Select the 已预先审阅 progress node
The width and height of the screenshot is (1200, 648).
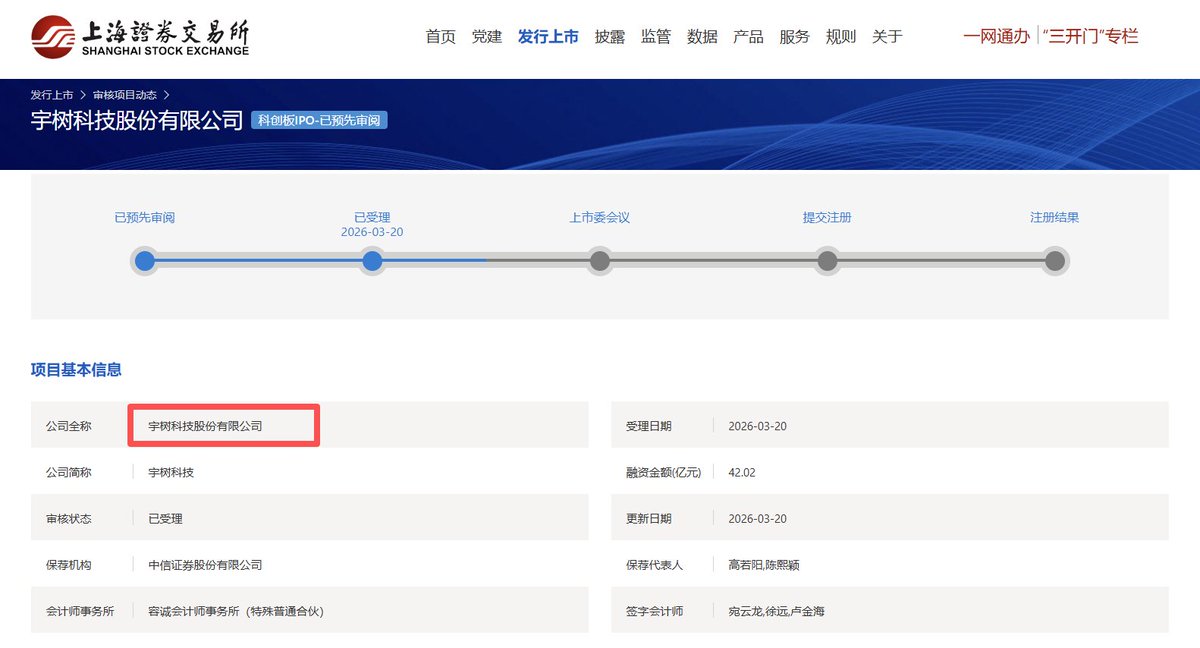tap(145, 261)
